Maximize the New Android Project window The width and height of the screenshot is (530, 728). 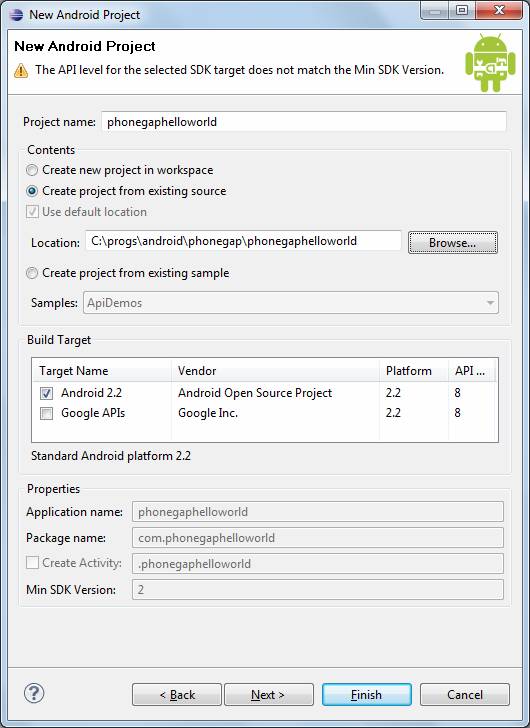(x=461, y=10)
